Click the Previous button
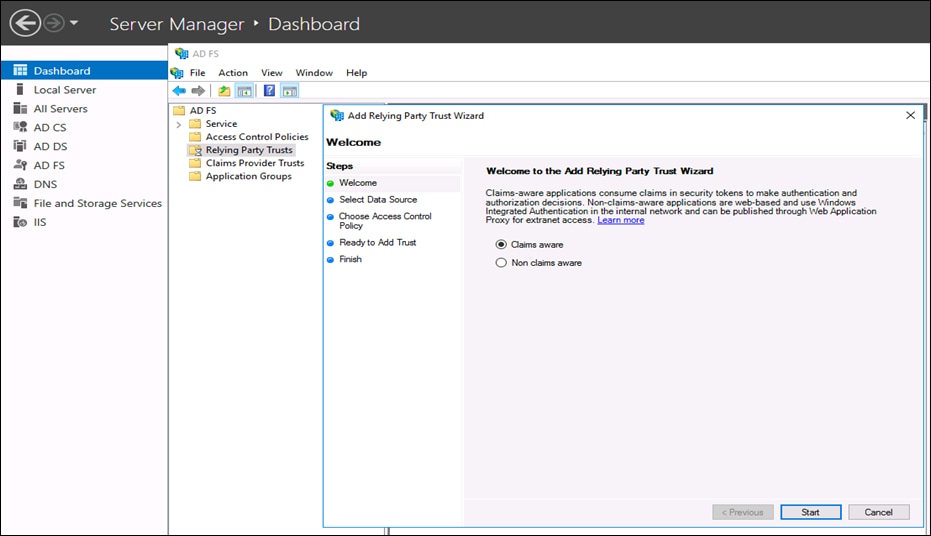 [x=743, y=512]
